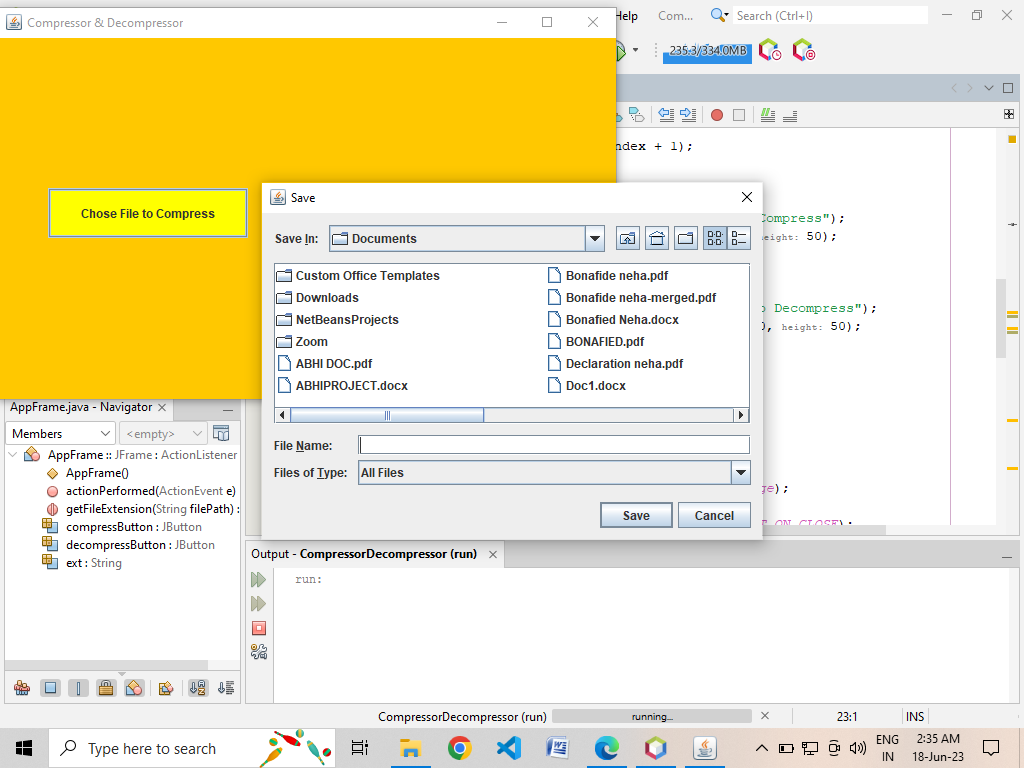The height and width of the screenshot is (768, 1024).
Task: Click Start Macro Recording red circle icon
Action: [x=717, y=115]
